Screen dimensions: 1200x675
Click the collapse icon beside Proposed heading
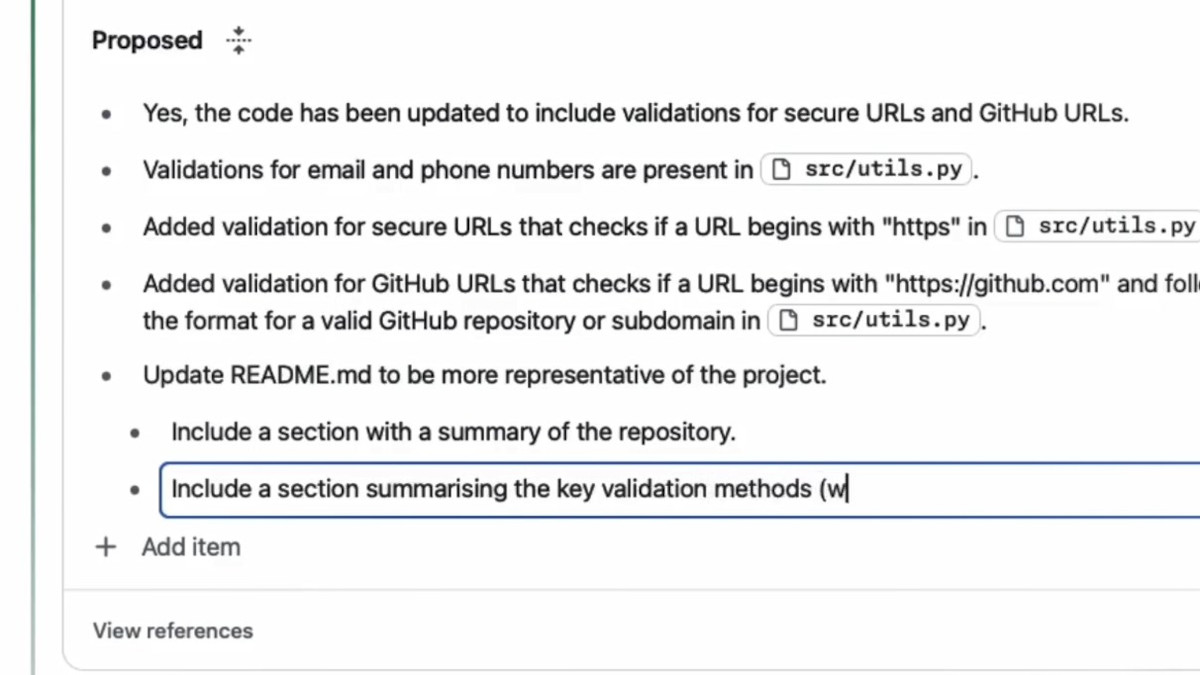point(238,41)
